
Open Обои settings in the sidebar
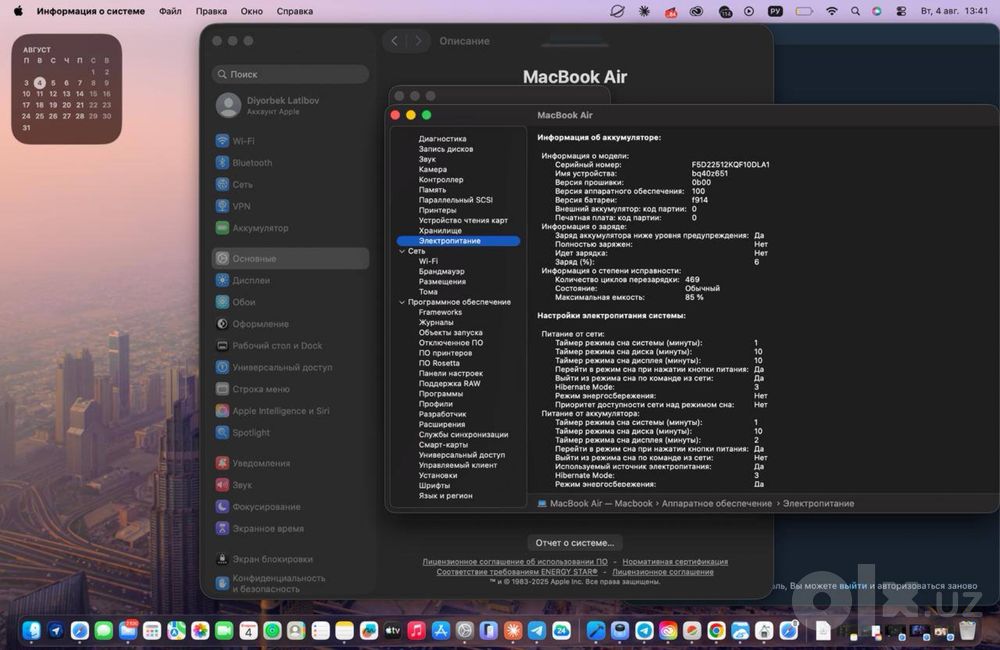[235, 302]
